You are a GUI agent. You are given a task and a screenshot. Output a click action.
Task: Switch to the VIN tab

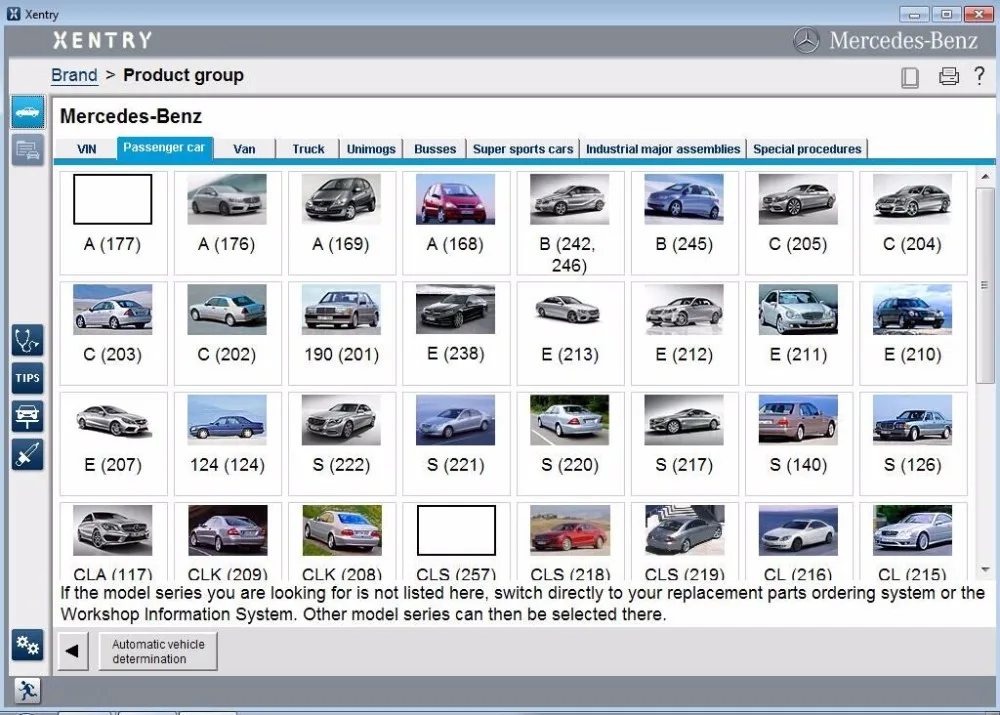[x=87, y=149]
